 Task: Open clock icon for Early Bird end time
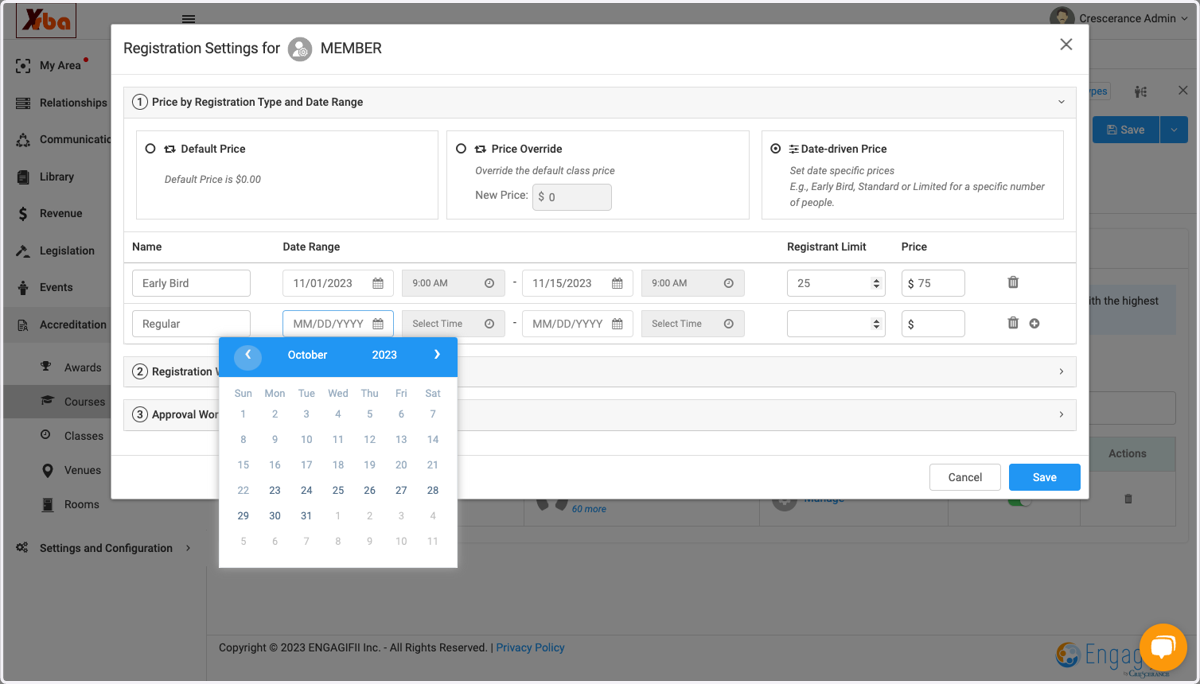click(729, 284)
